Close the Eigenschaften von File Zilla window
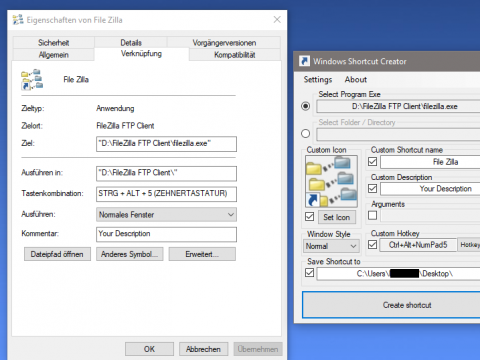Viewport: 480px width, 360px height. 277,20
